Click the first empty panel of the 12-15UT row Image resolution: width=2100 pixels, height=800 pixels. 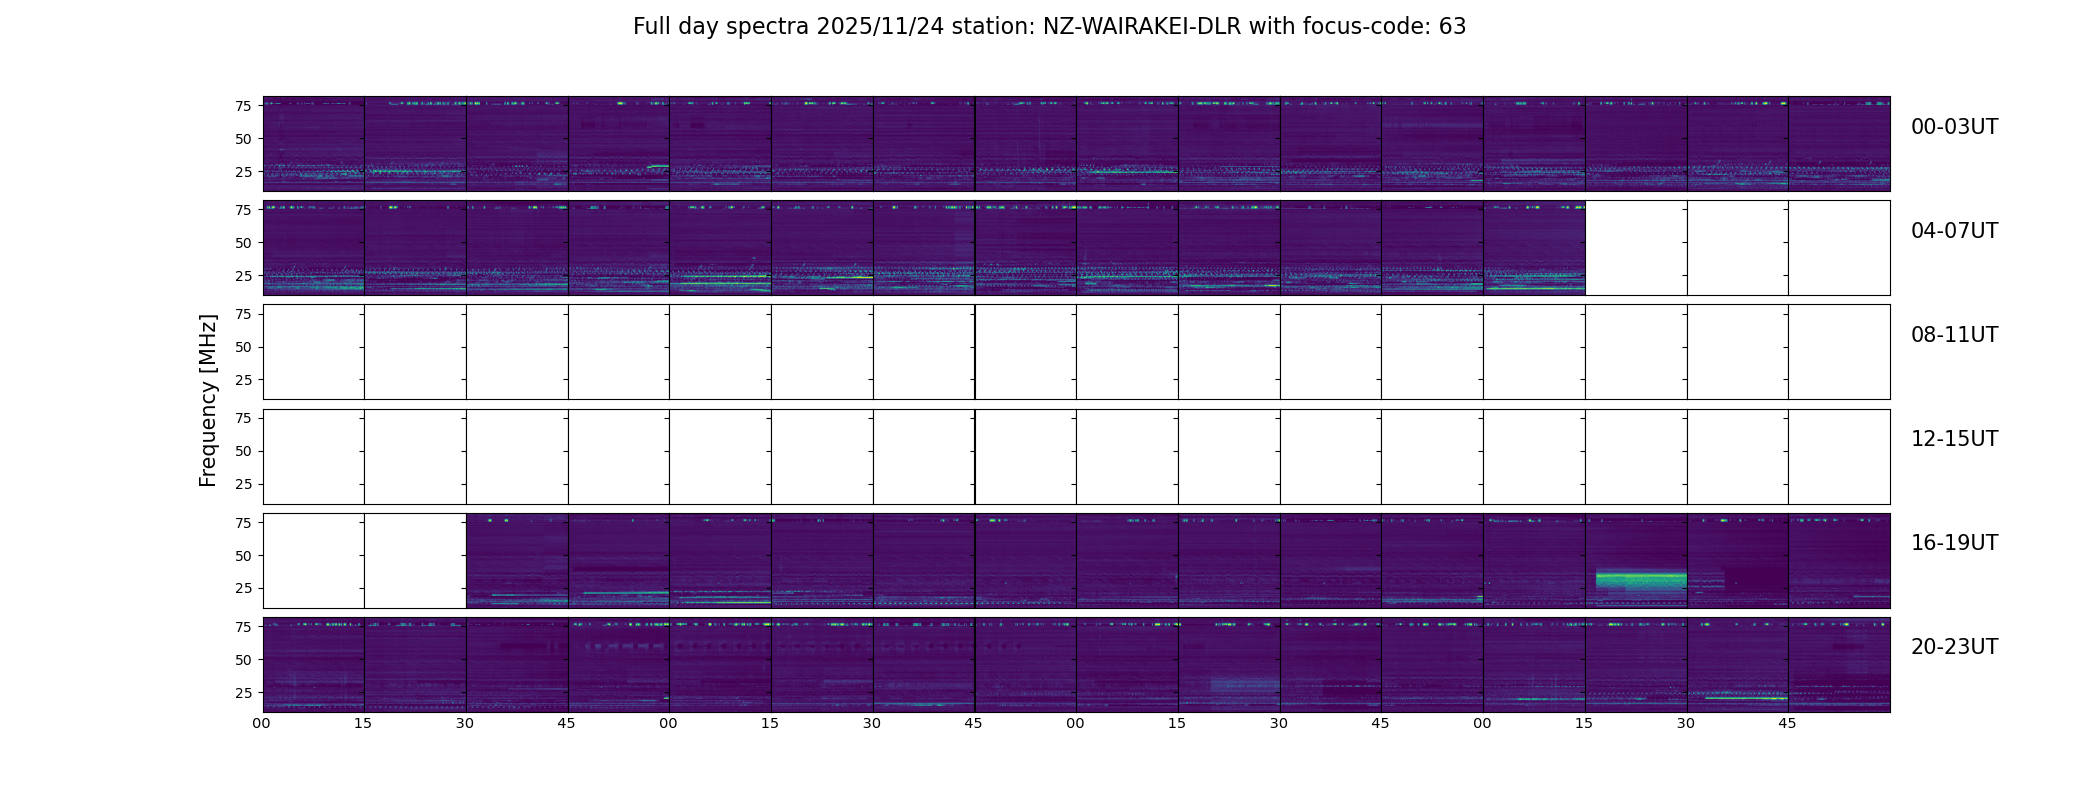pyautogui.click(x=314, y=457)
